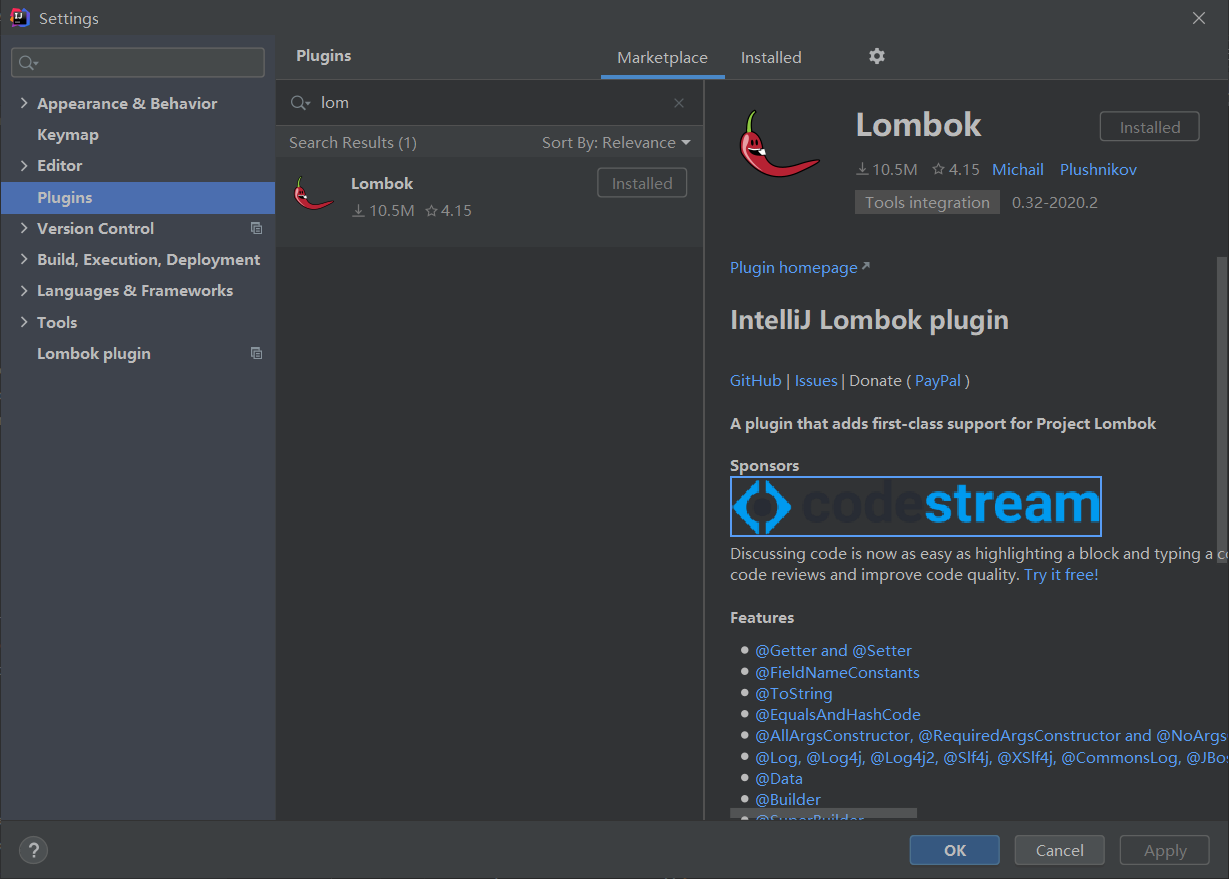Select Plugins in settings tree
This screenshot has width=1229, height=879.
[138, 197]
